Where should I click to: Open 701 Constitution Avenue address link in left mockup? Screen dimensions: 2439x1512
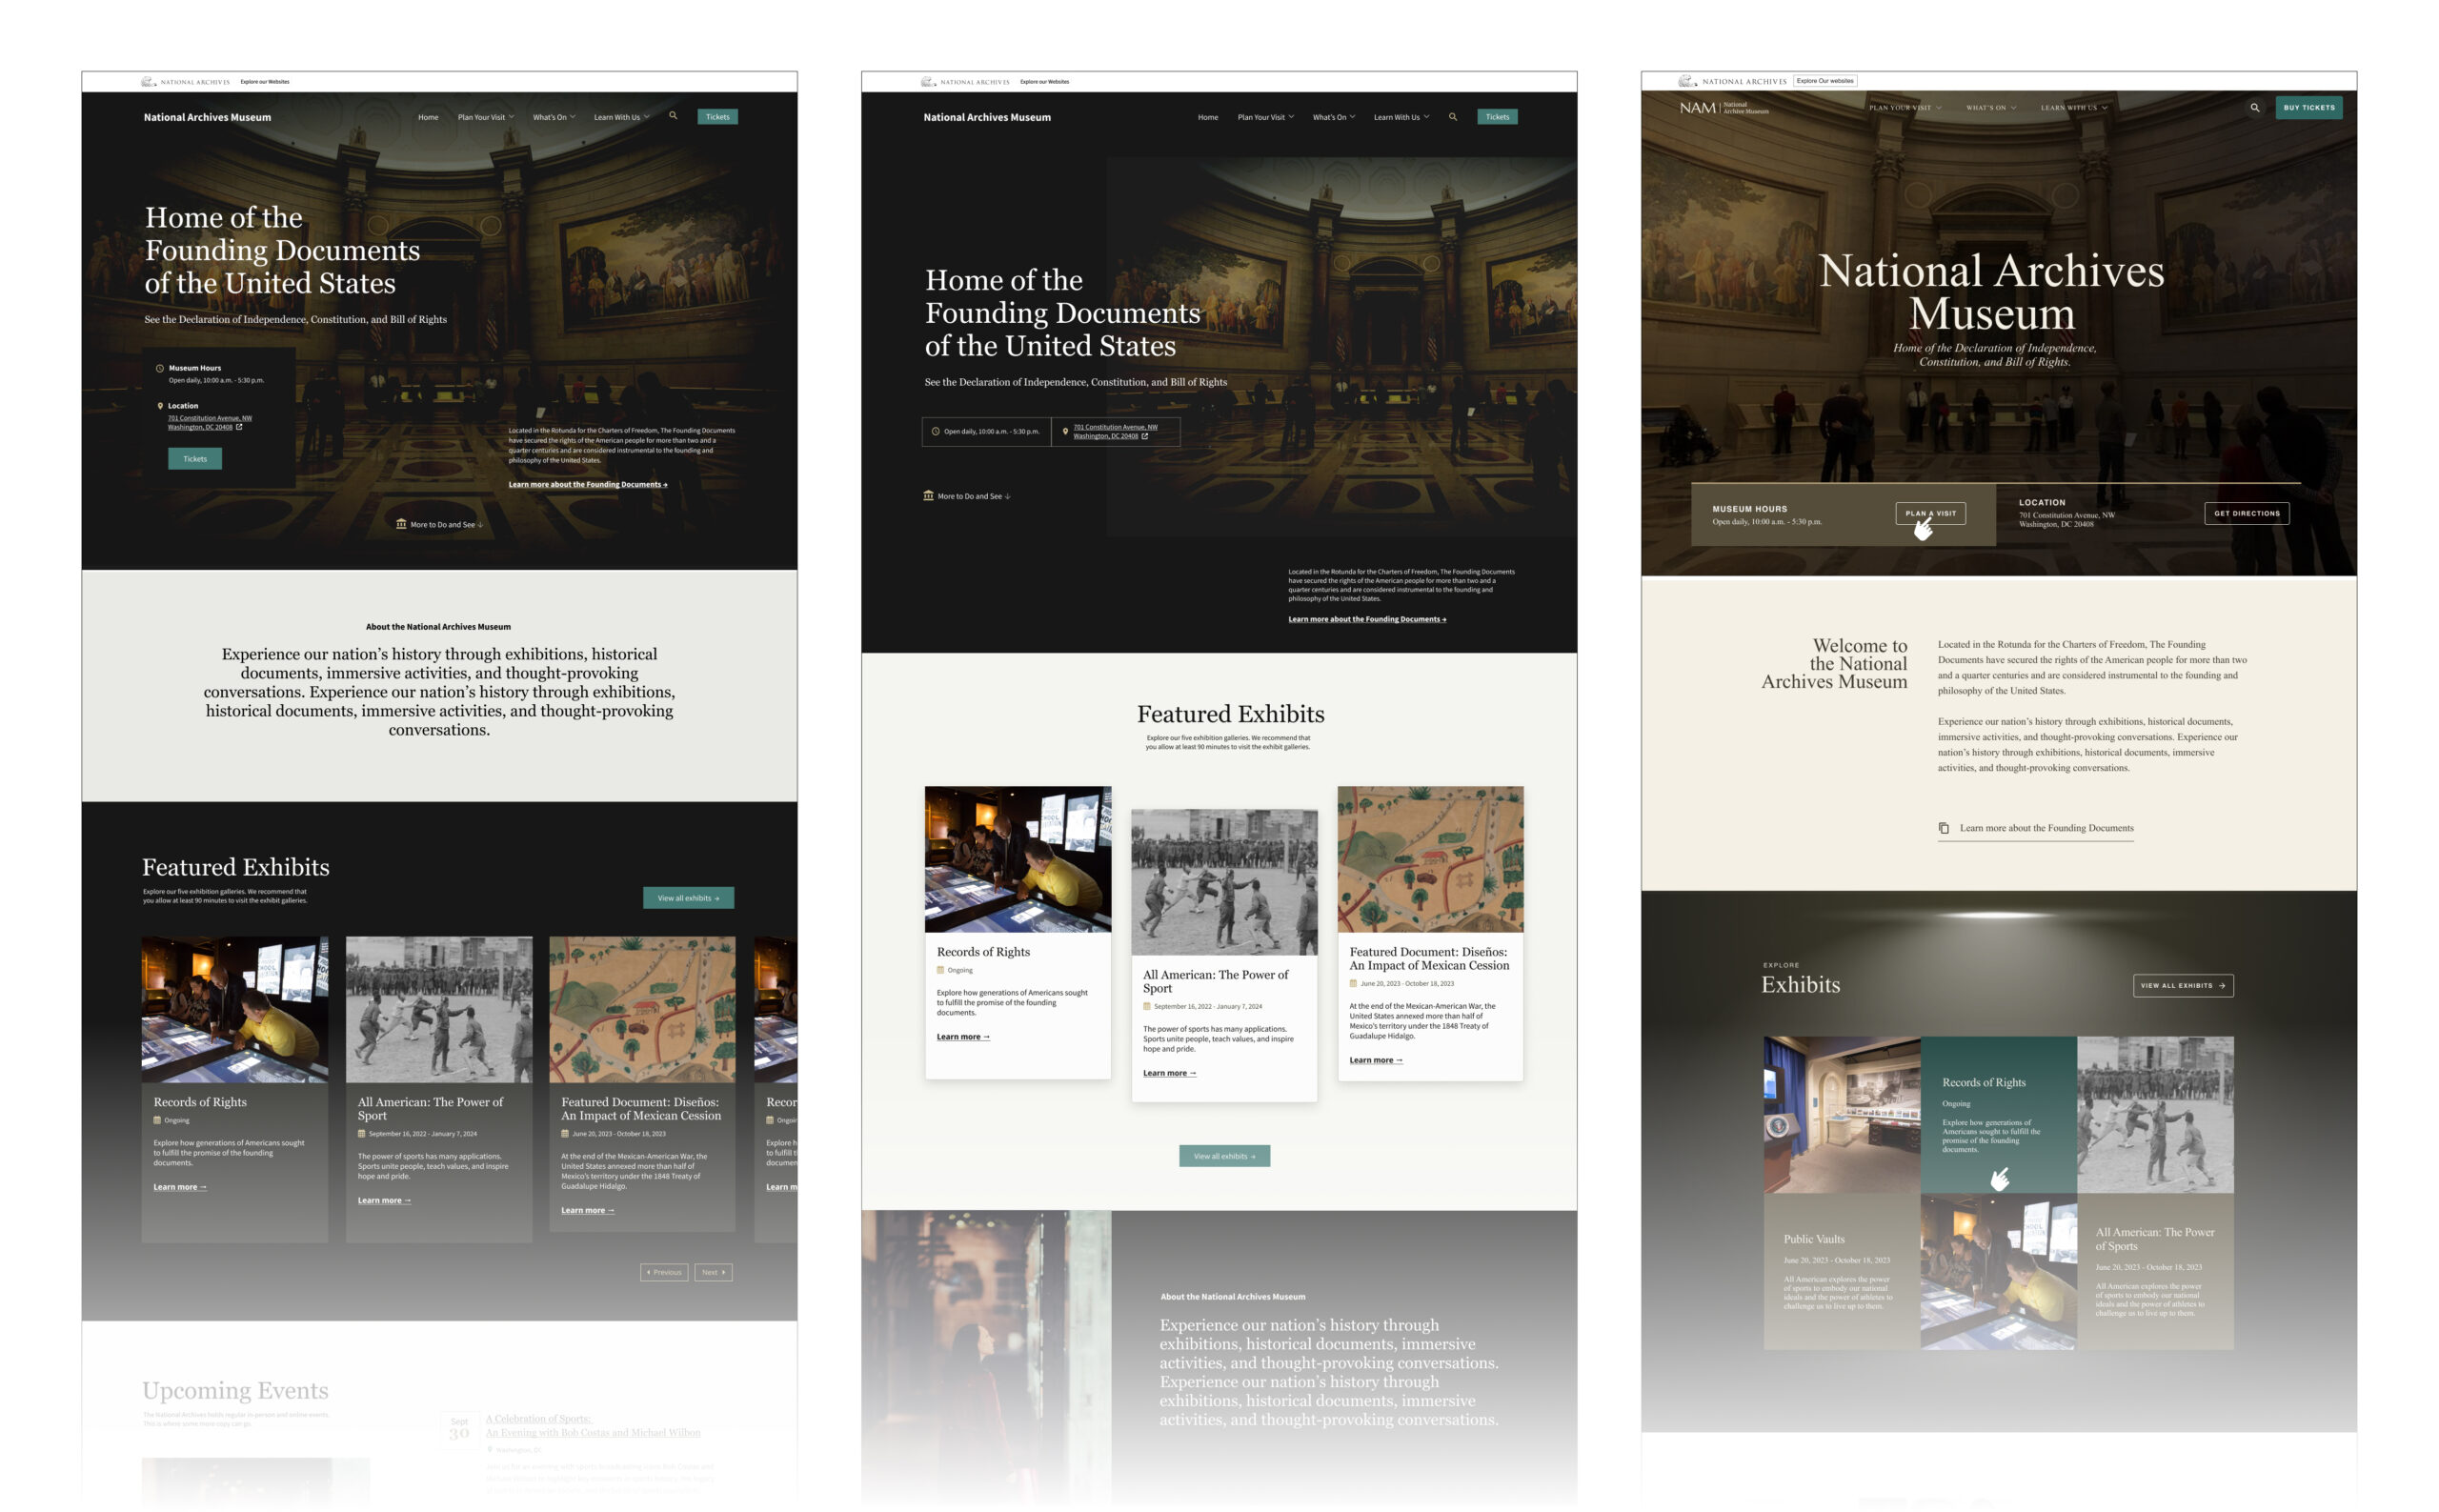pyautogui.click(x=210, y=423)
